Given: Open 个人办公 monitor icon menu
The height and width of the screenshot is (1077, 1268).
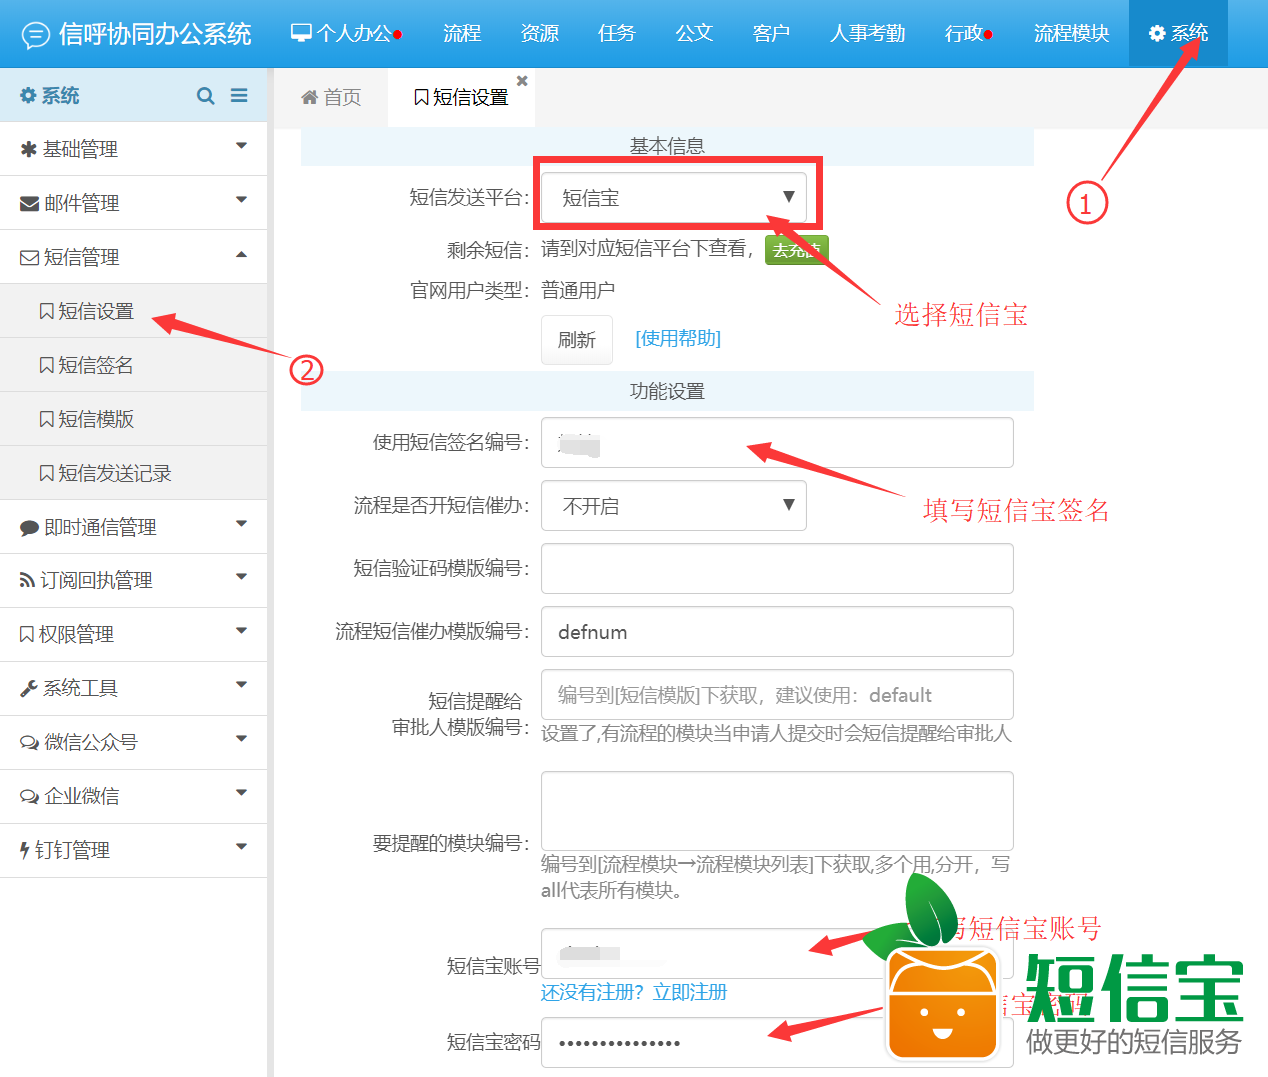Looking at the screenshot, I should pos(345,33).
